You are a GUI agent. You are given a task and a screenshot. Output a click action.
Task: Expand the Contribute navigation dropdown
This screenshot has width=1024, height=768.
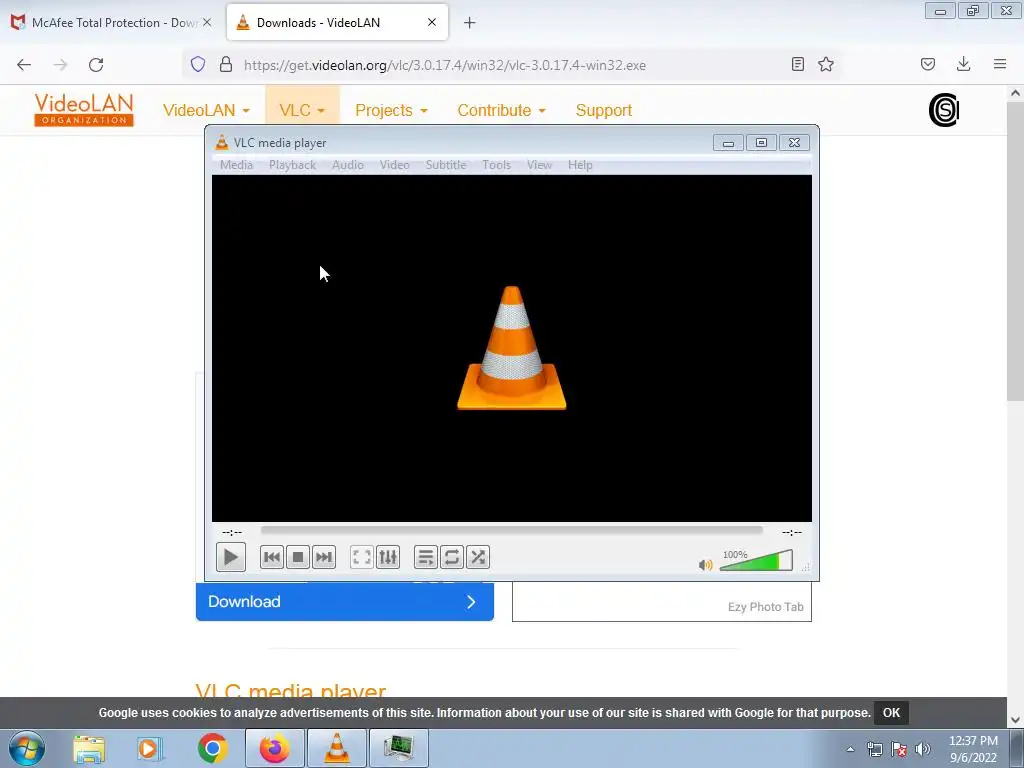pyautogui.click(x=502, y=110)
